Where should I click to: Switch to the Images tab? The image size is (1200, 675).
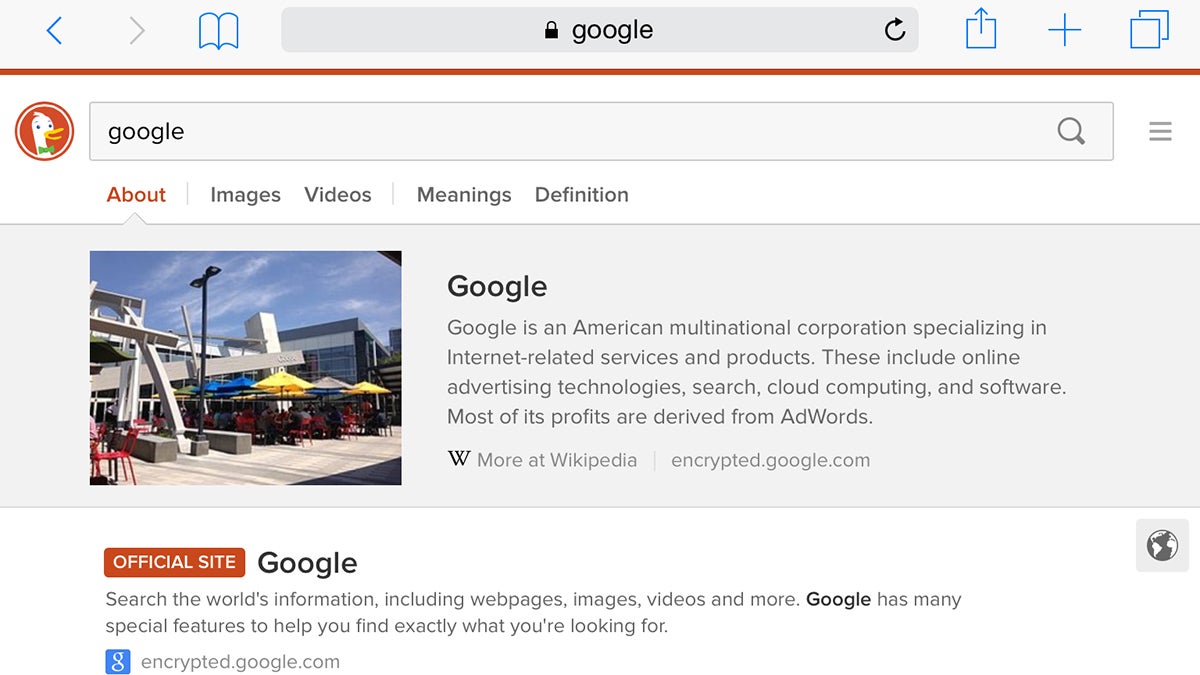point(245,195)
